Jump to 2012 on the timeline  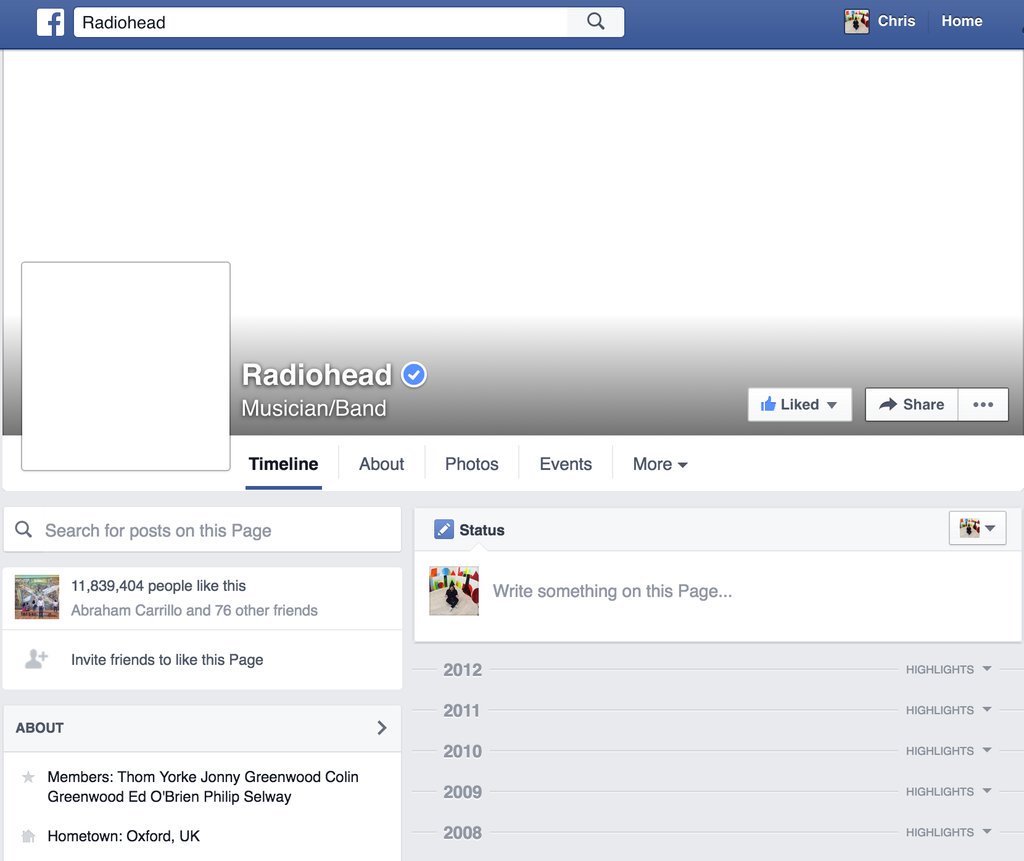click(x=462, y=670)
